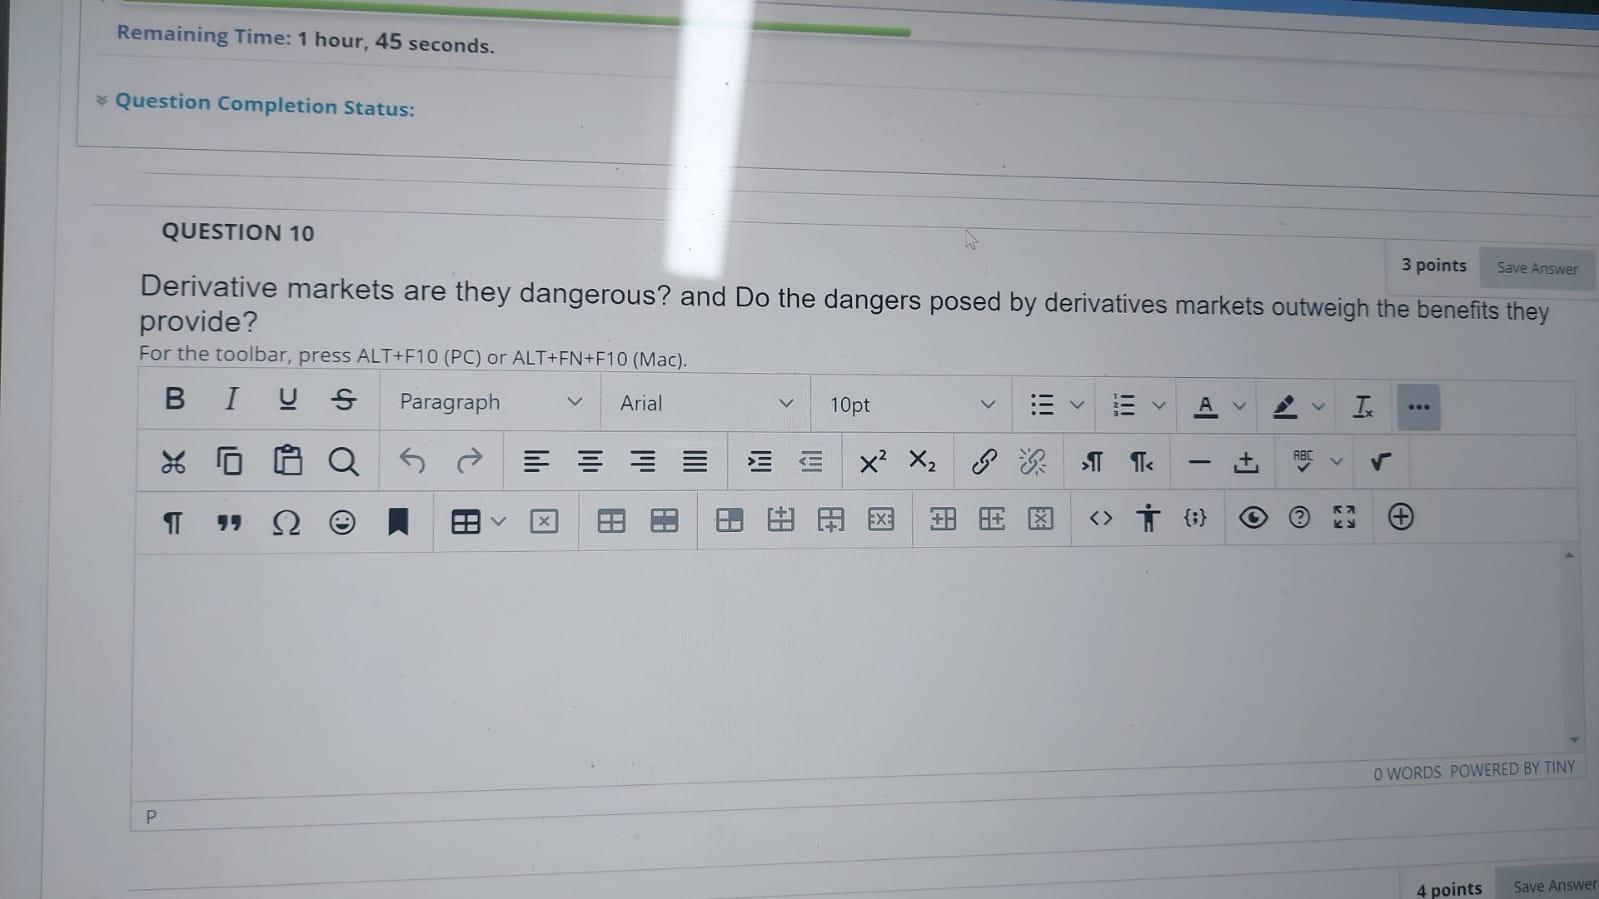
Task: Click the Paste clipboard icon
Action: tap(287, 460)
